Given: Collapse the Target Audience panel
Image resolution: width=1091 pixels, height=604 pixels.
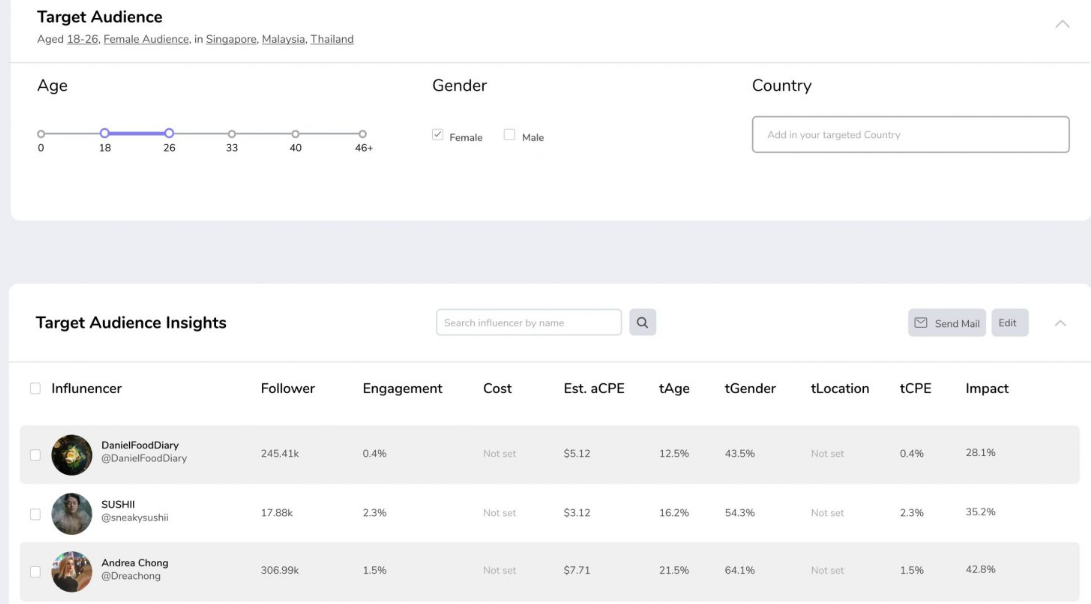Looking at the screenshot, I should 1062,24.
